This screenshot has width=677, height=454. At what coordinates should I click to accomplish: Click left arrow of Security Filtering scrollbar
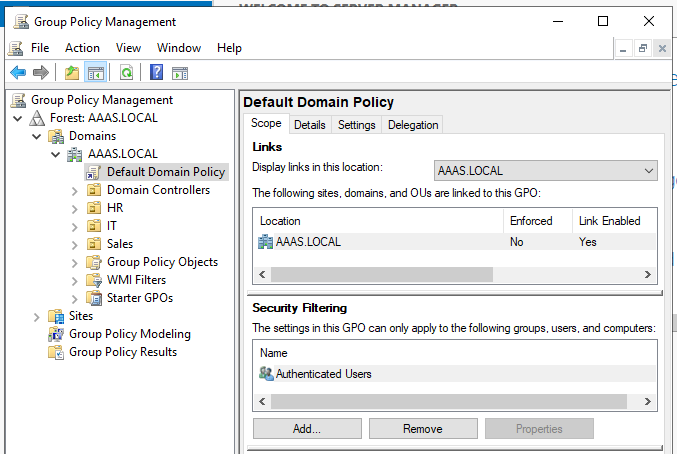tap(262, 401)
